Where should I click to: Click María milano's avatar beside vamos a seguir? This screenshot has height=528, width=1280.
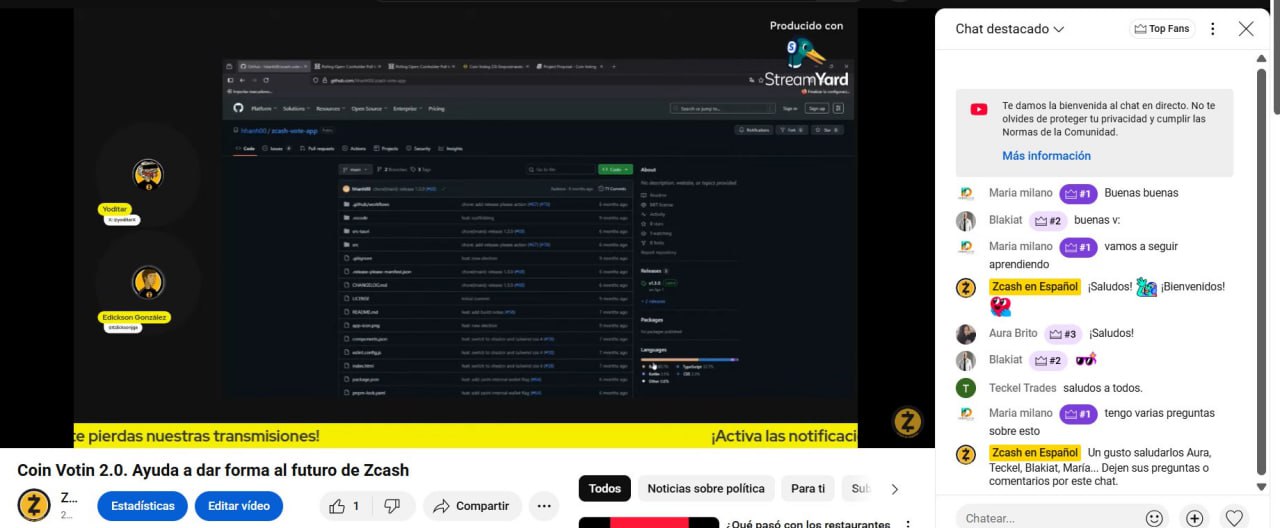click(x=966, y=246)
